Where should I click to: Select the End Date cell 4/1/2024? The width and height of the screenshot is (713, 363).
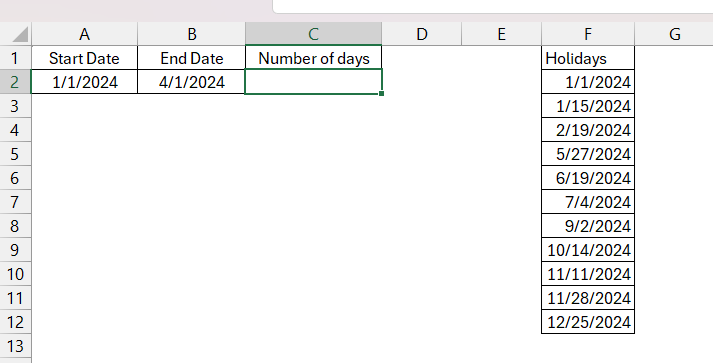coord(191,82)
